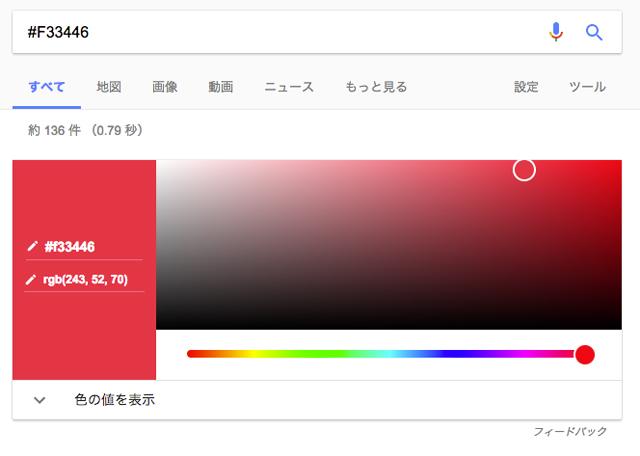Open the ニュース tab

[289, 87]
